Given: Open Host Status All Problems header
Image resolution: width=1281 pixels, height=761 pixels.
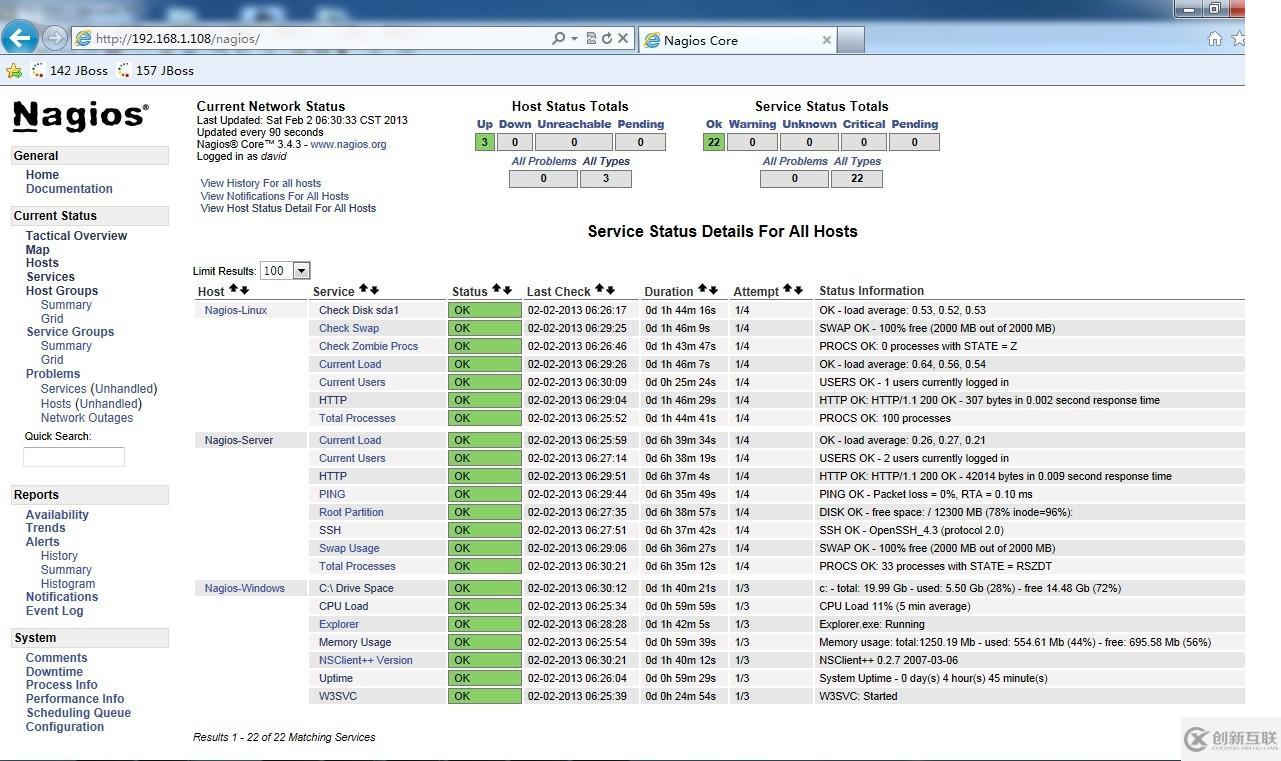Looking at the screenshot, I should [543, 161].
